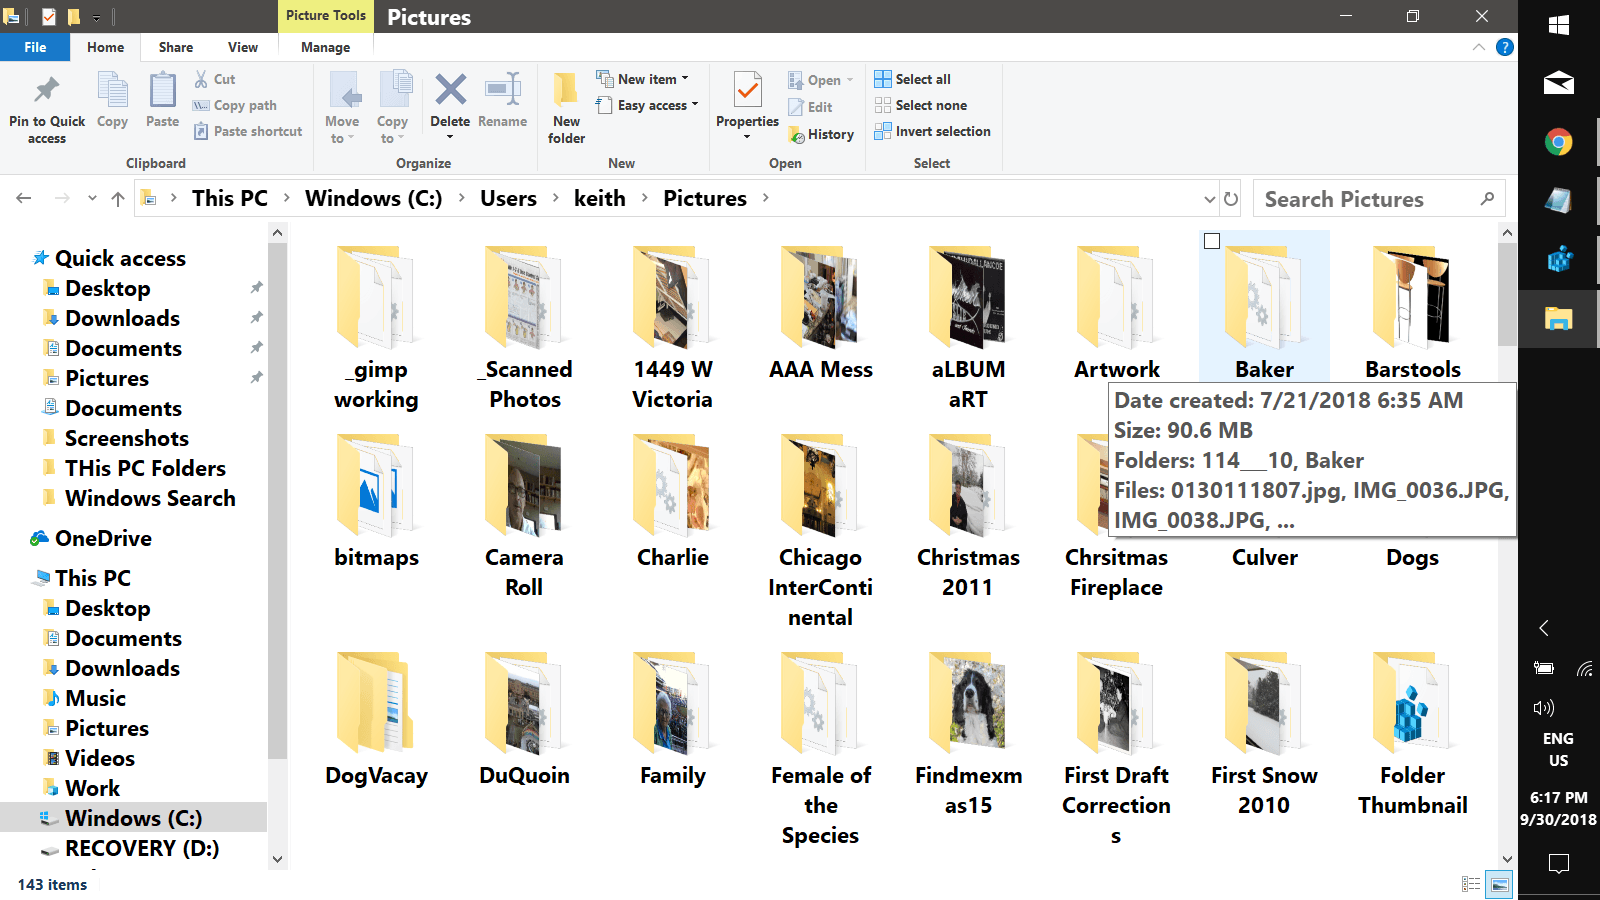The height and width of the screenshot is (900, 1600).
Task: Click the Search Pictures box
Action: [1379, 199]
